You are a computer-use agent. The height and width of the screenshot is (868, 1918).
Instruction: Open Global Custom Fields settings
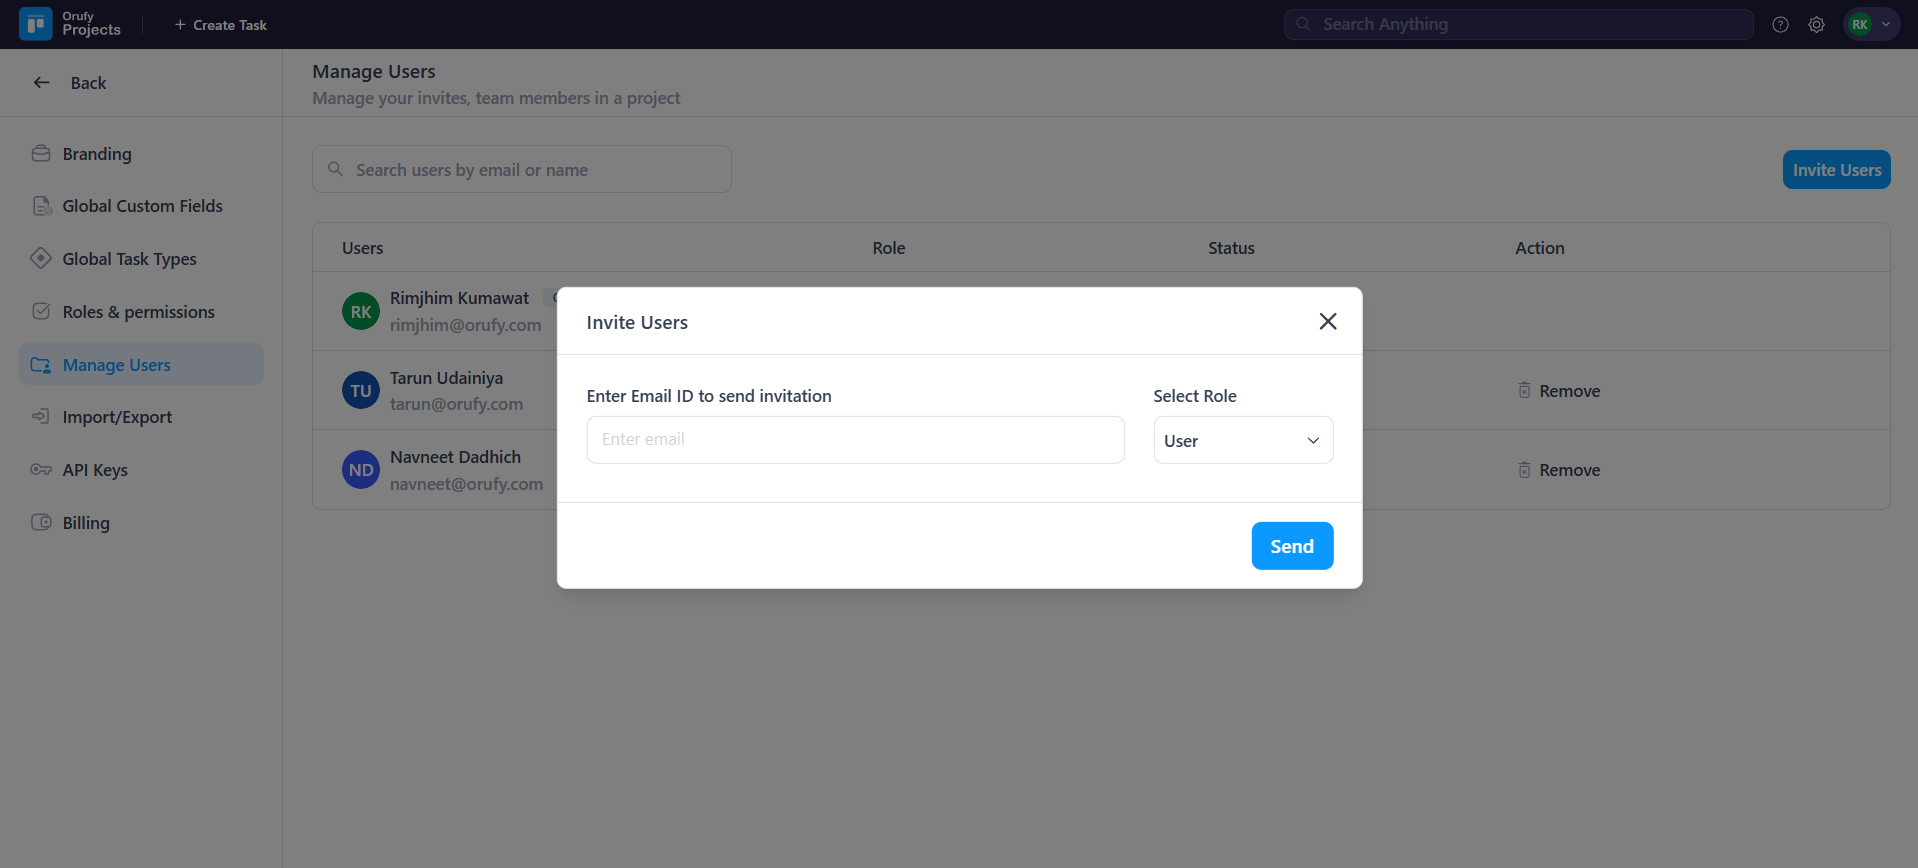click(142, 206)
